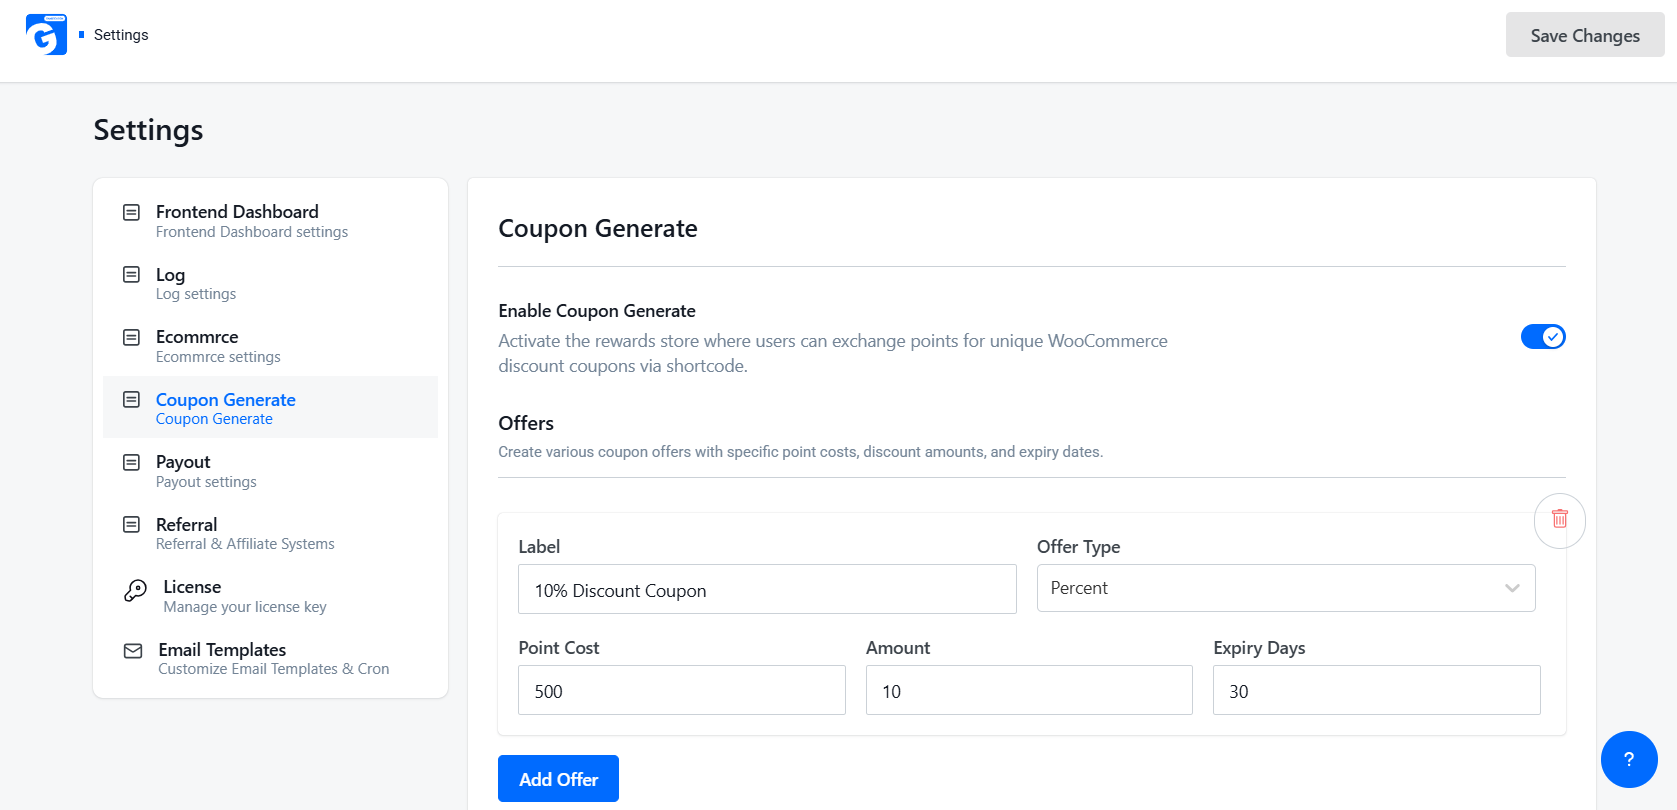Click the Enable Coupon Generate label
1677x810 pixels.
(x=597, y=311)
